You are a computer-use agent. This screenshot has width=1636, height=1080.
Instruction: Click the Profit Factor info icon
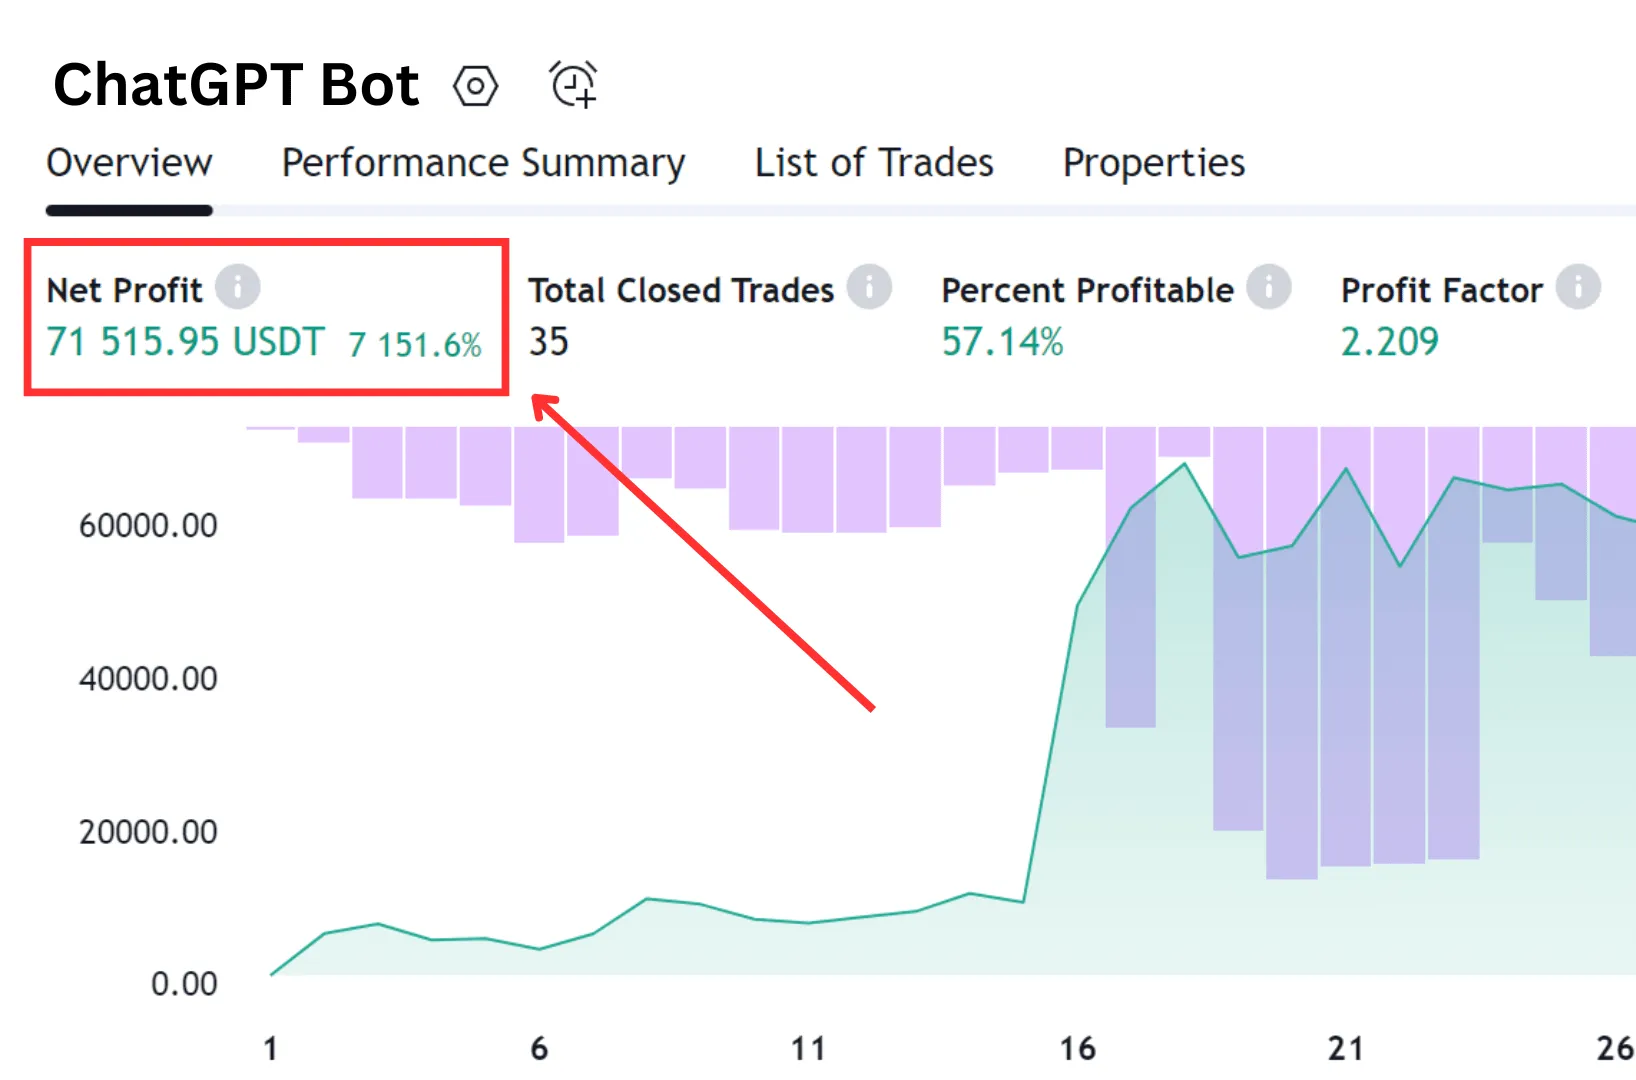click(1578, 286)
